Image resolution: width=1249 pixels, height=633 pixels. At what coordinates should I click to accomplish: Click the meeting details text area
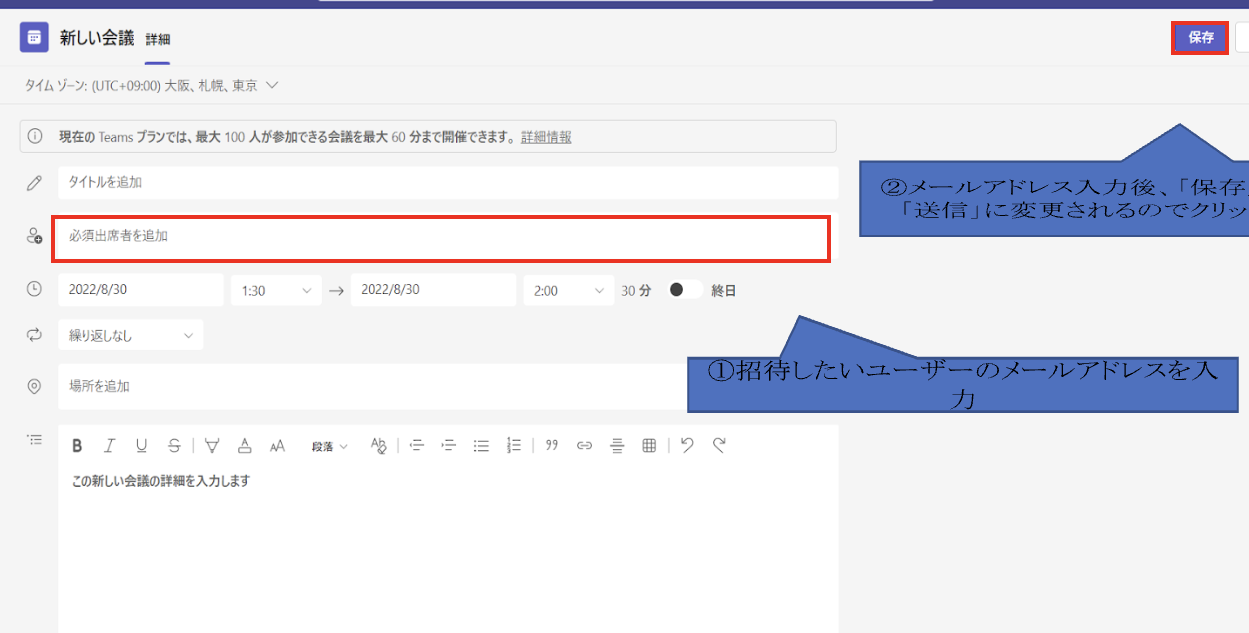[x=448, y=550]
